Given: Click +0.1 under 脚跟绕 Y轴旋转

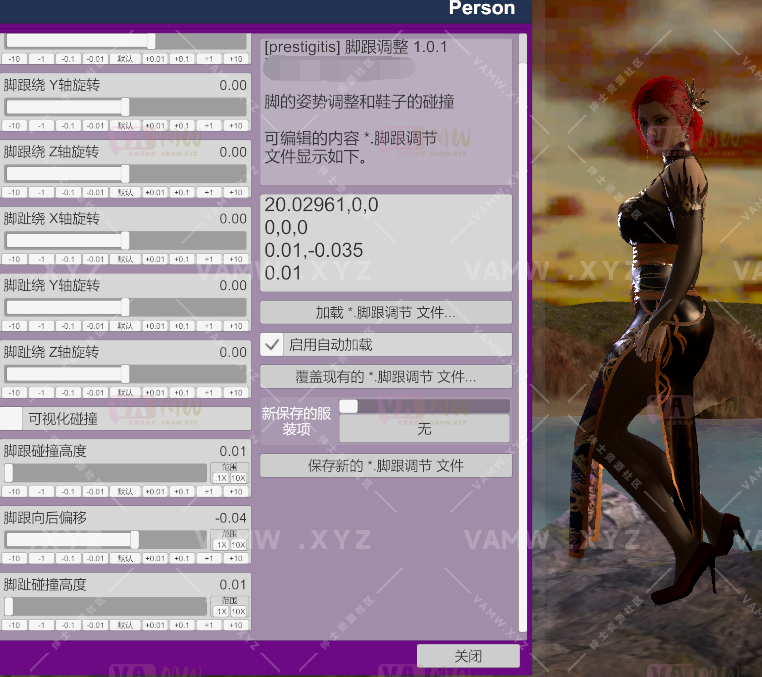Looking at the screenshot, I should pos(181,126).
